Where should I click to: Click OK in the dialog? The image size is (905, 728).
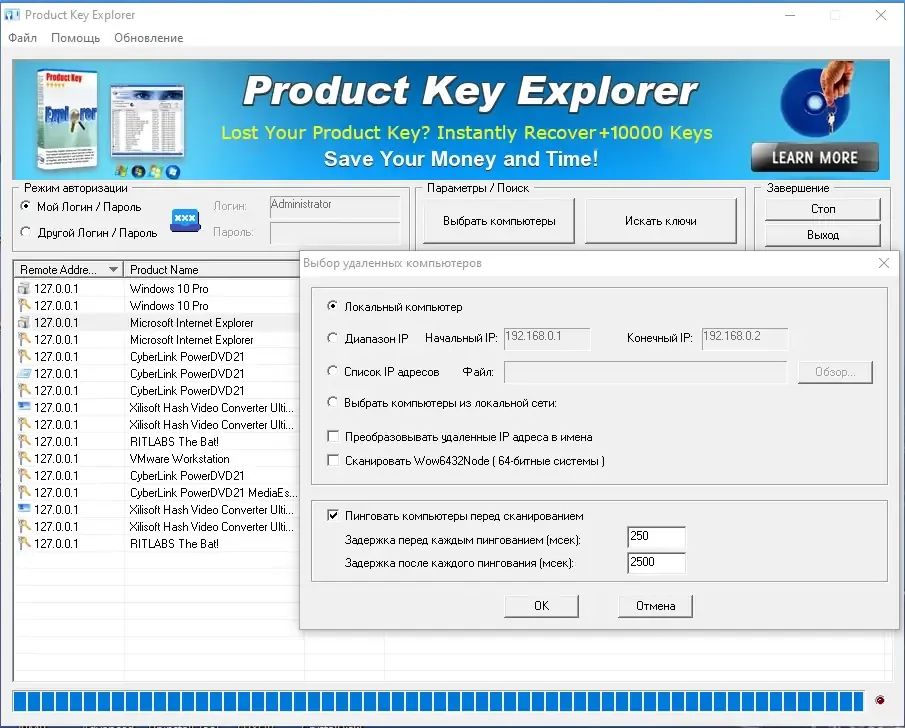click(541, 606)
